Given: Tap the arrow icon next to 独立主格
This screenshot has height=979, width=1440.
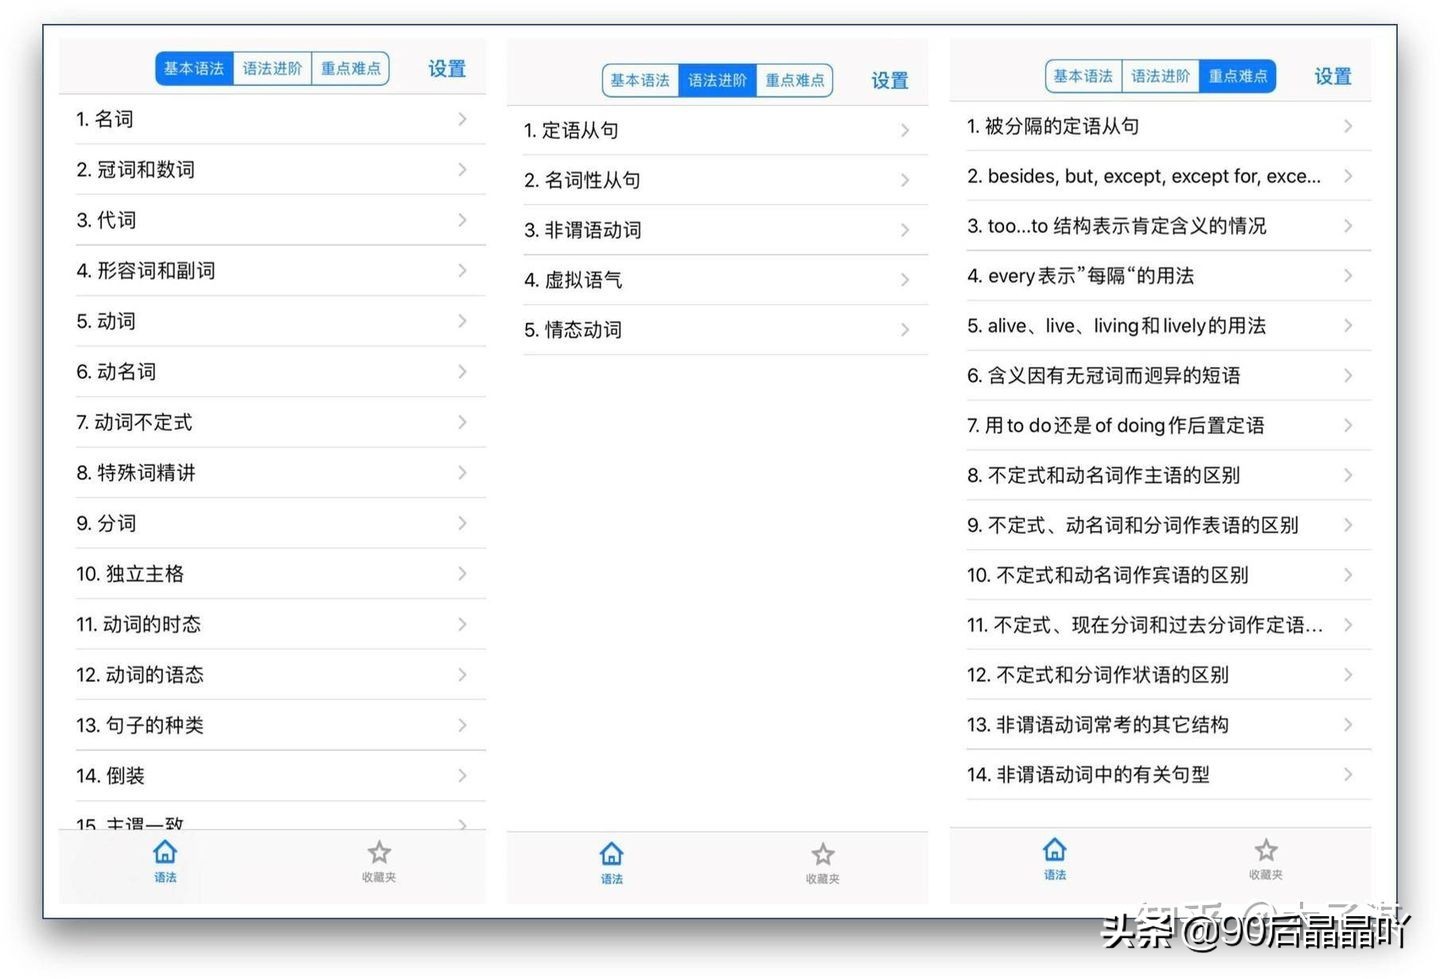Looking at the screenshot, I should (461, 574).
